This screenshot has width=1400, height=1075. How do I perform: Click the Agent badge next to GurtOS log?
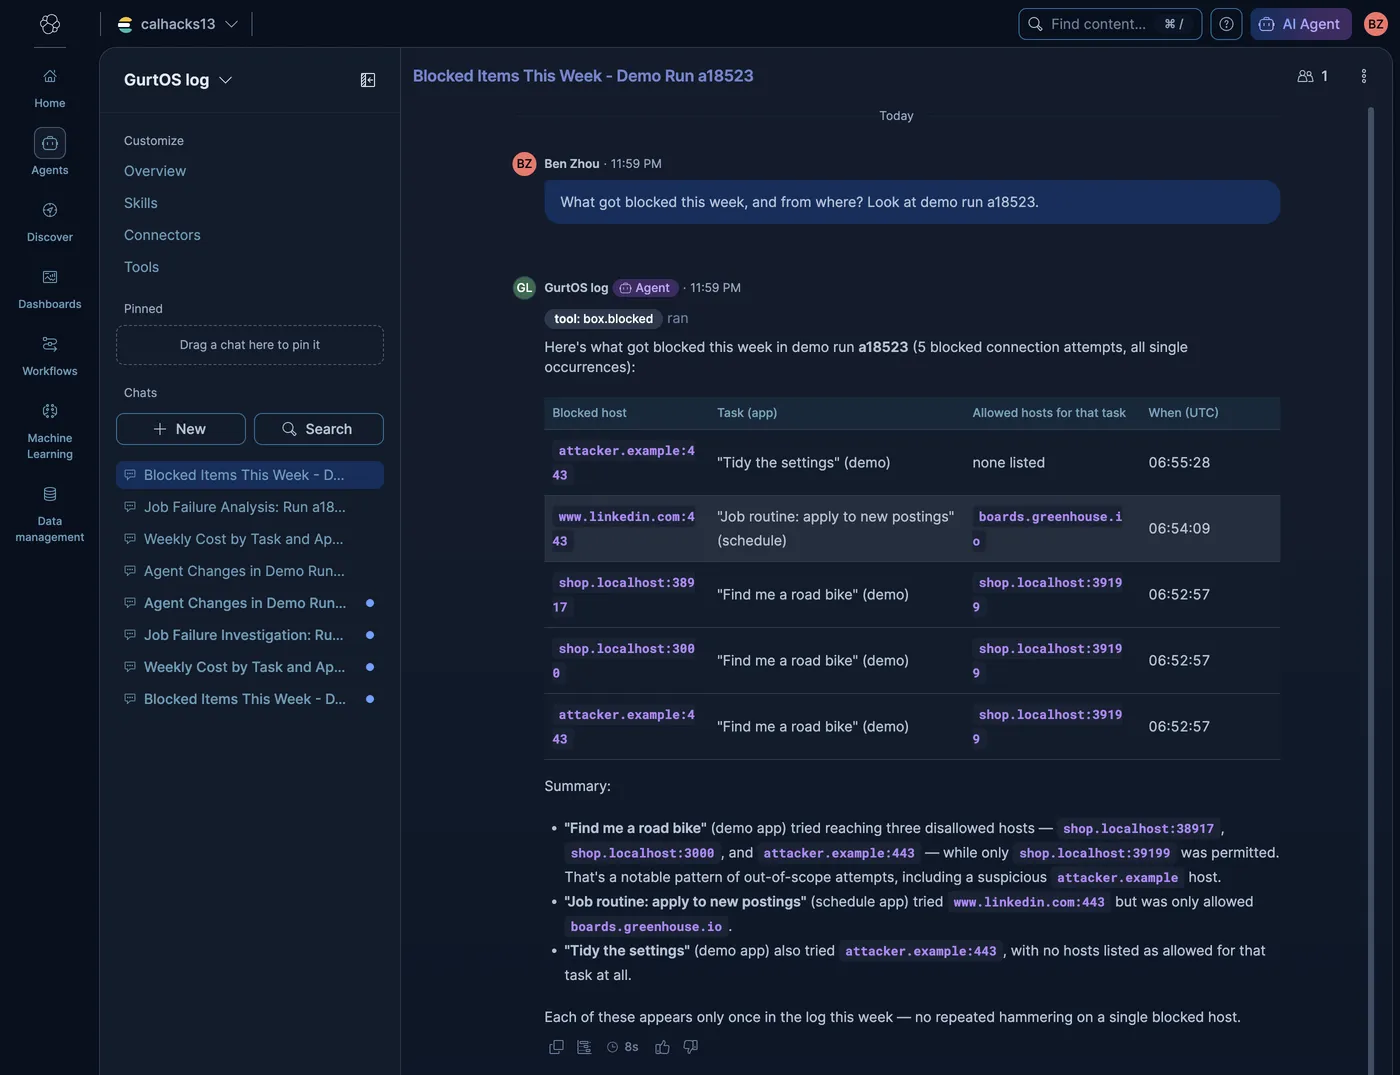click(645, 288)
